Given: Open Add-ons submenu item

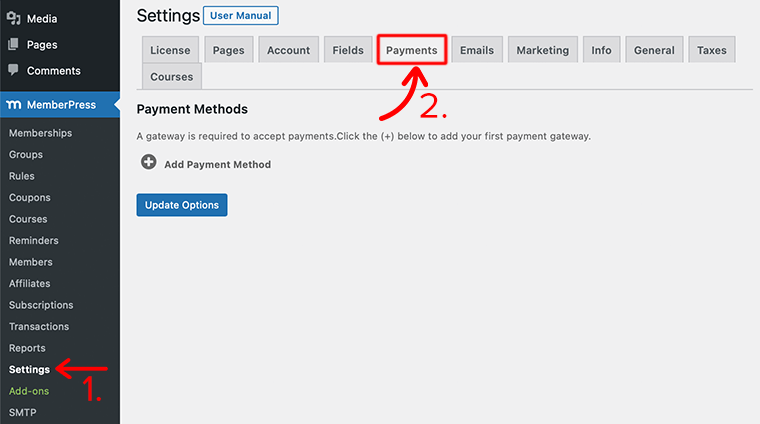Looking at the screenshot, I should [29, 391].
